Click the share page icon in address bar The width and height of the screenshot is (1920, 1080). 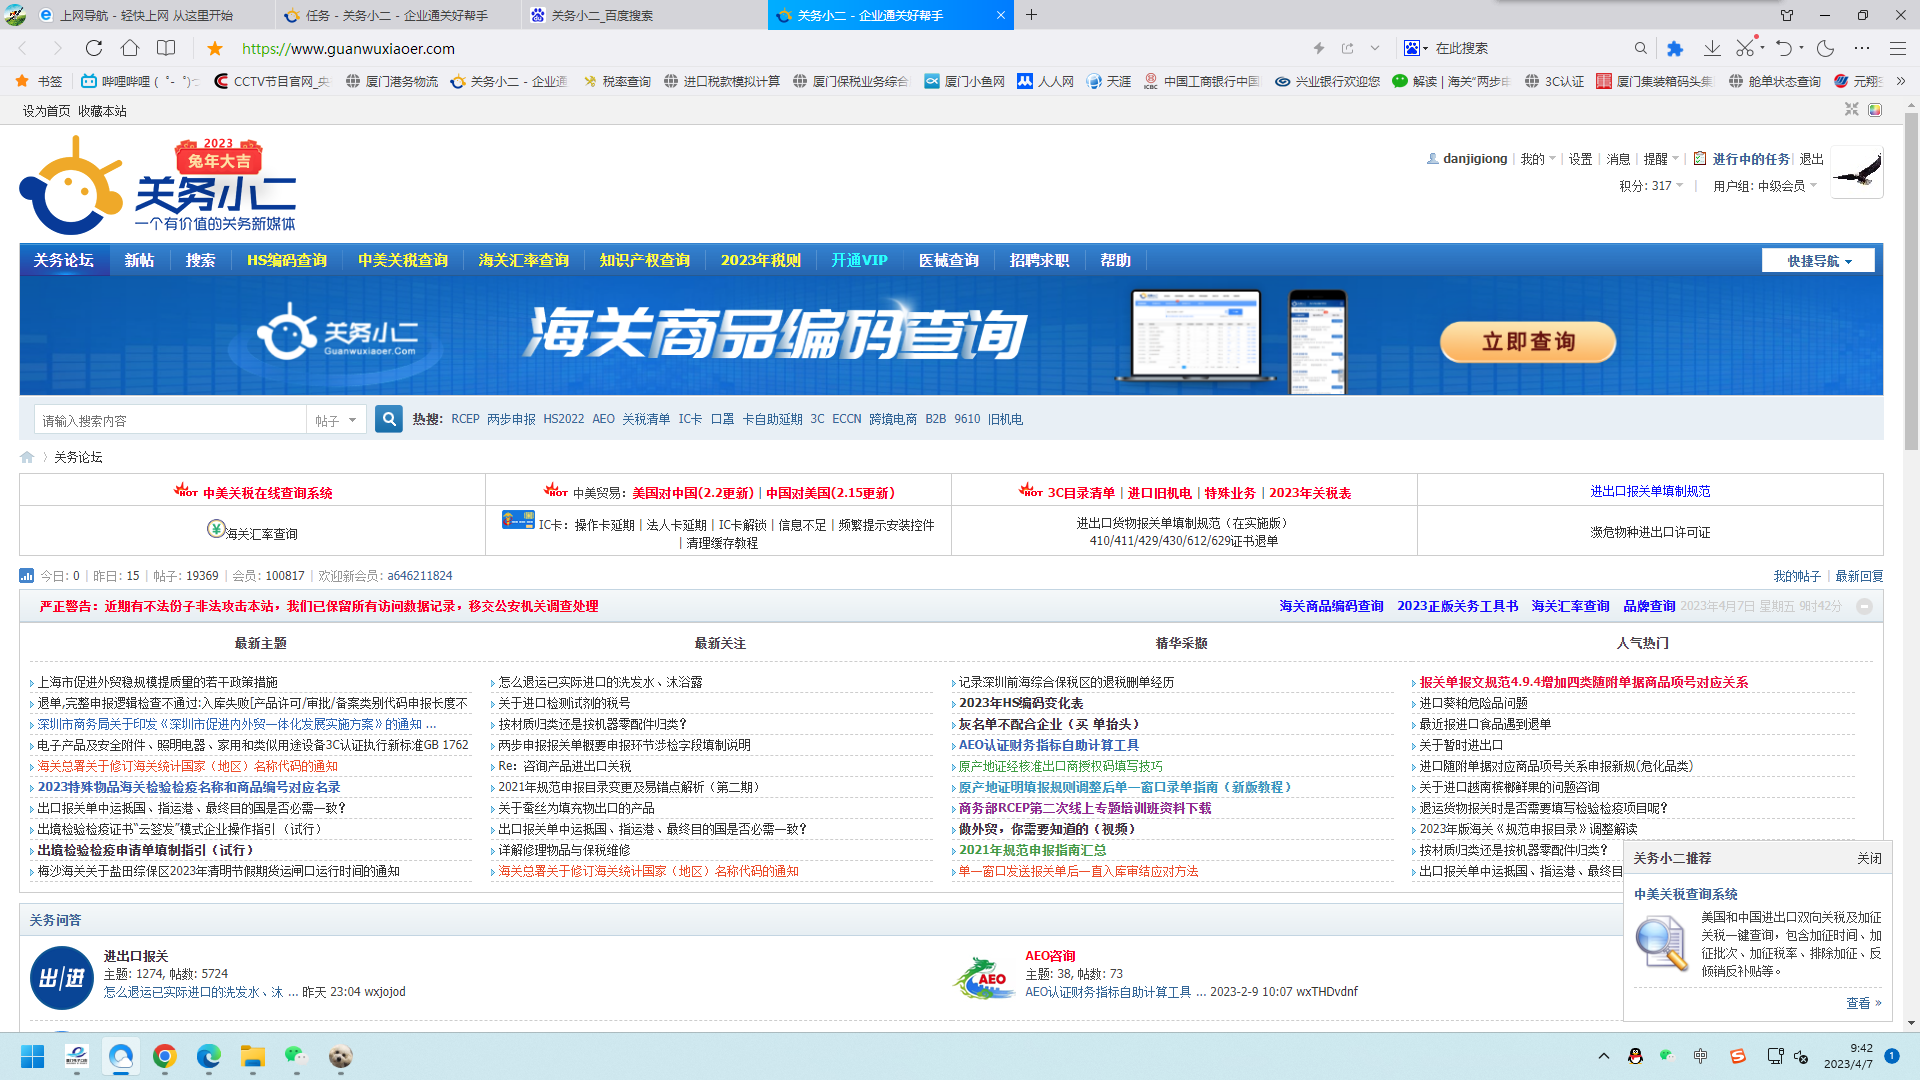pyautogui.click(x=1348, y=48)
